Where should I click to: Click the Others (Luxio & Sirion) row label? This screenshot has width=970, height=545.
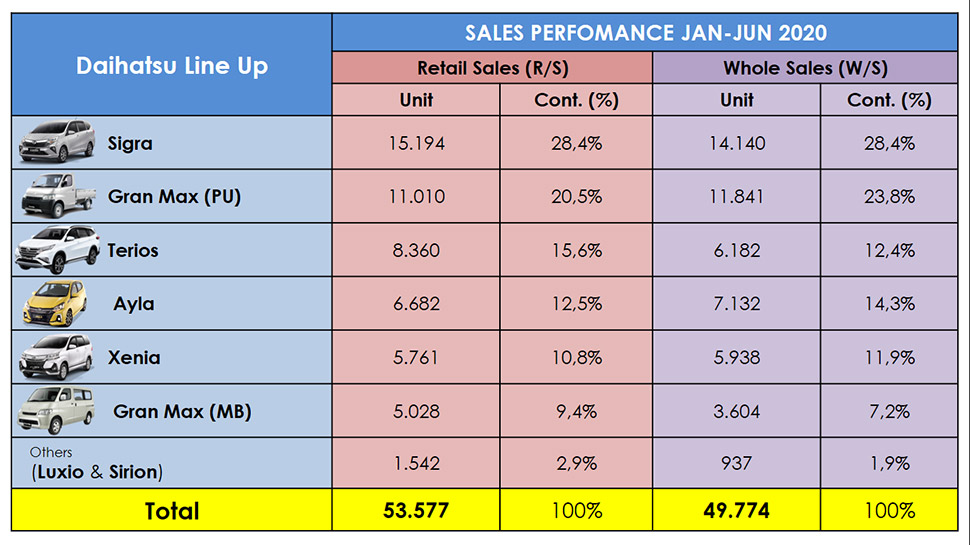96,463
